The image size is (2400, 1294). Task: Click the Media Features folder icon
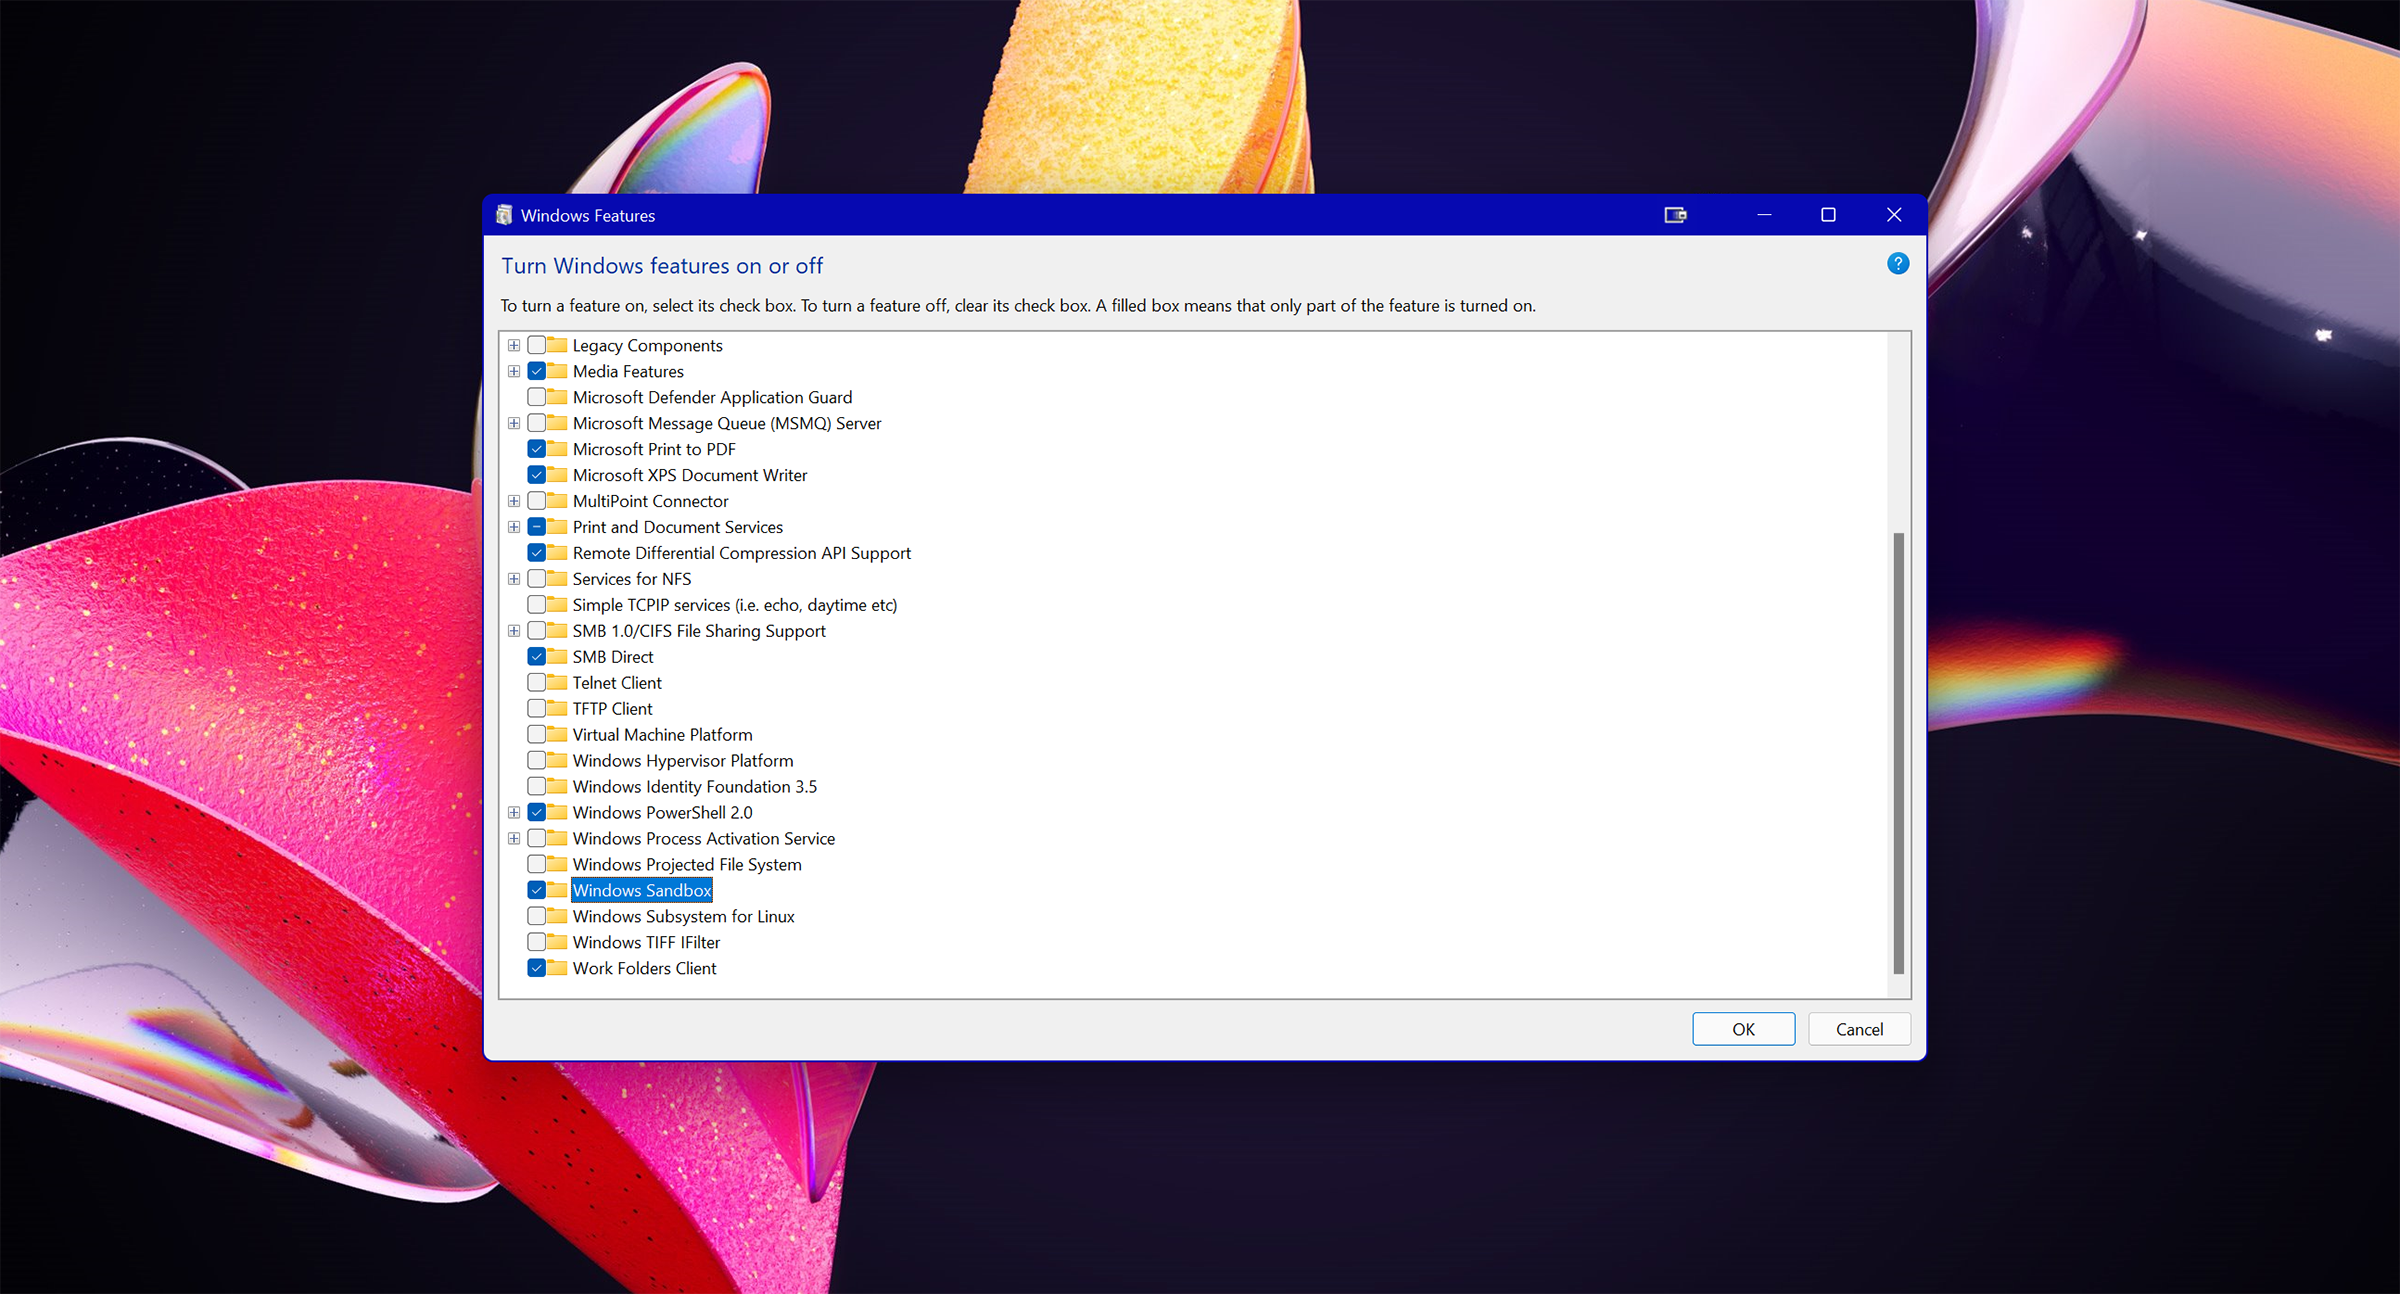tap(558, 371)
